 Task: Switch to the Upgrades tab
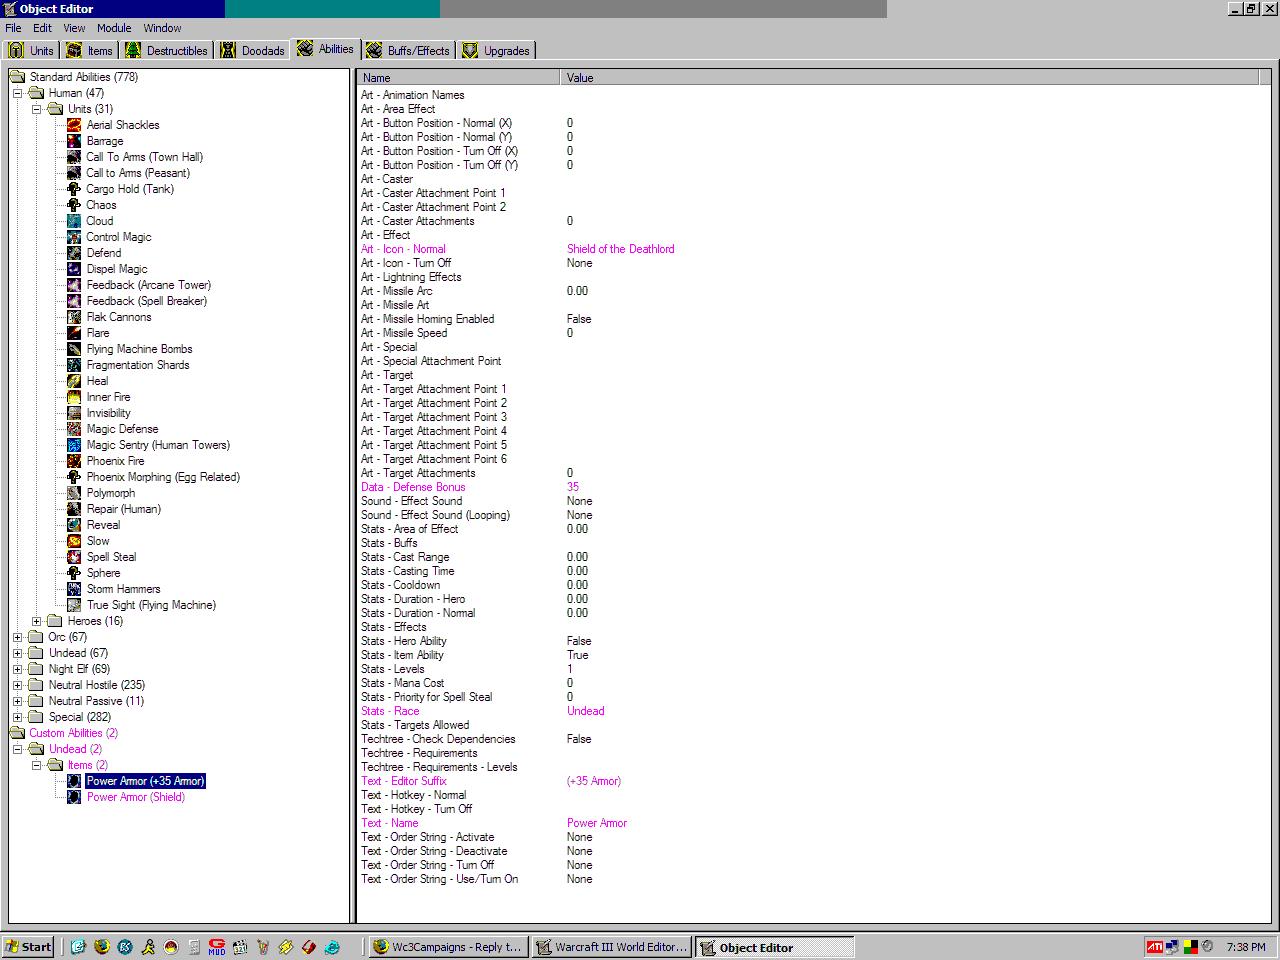[x=496, y=50]
